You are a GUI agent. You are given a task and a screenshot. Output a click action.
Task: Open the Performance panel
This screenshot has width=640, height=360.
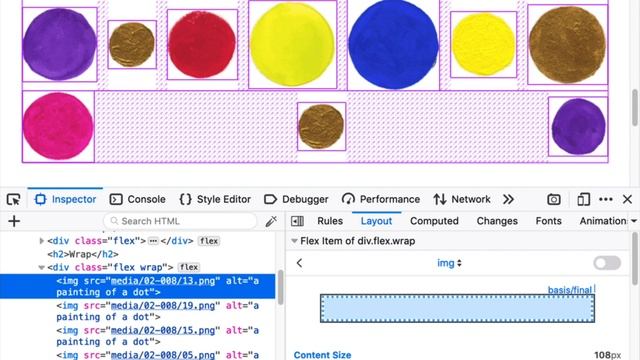(x=381, y=200)
